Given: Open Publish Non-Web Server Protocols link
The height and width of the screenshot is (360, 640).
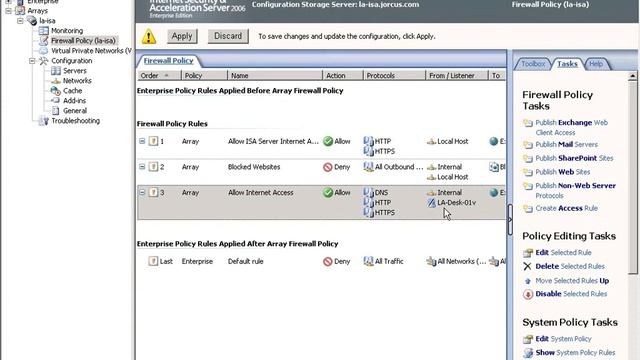Looking at the screenshot, I should (576, 191).
